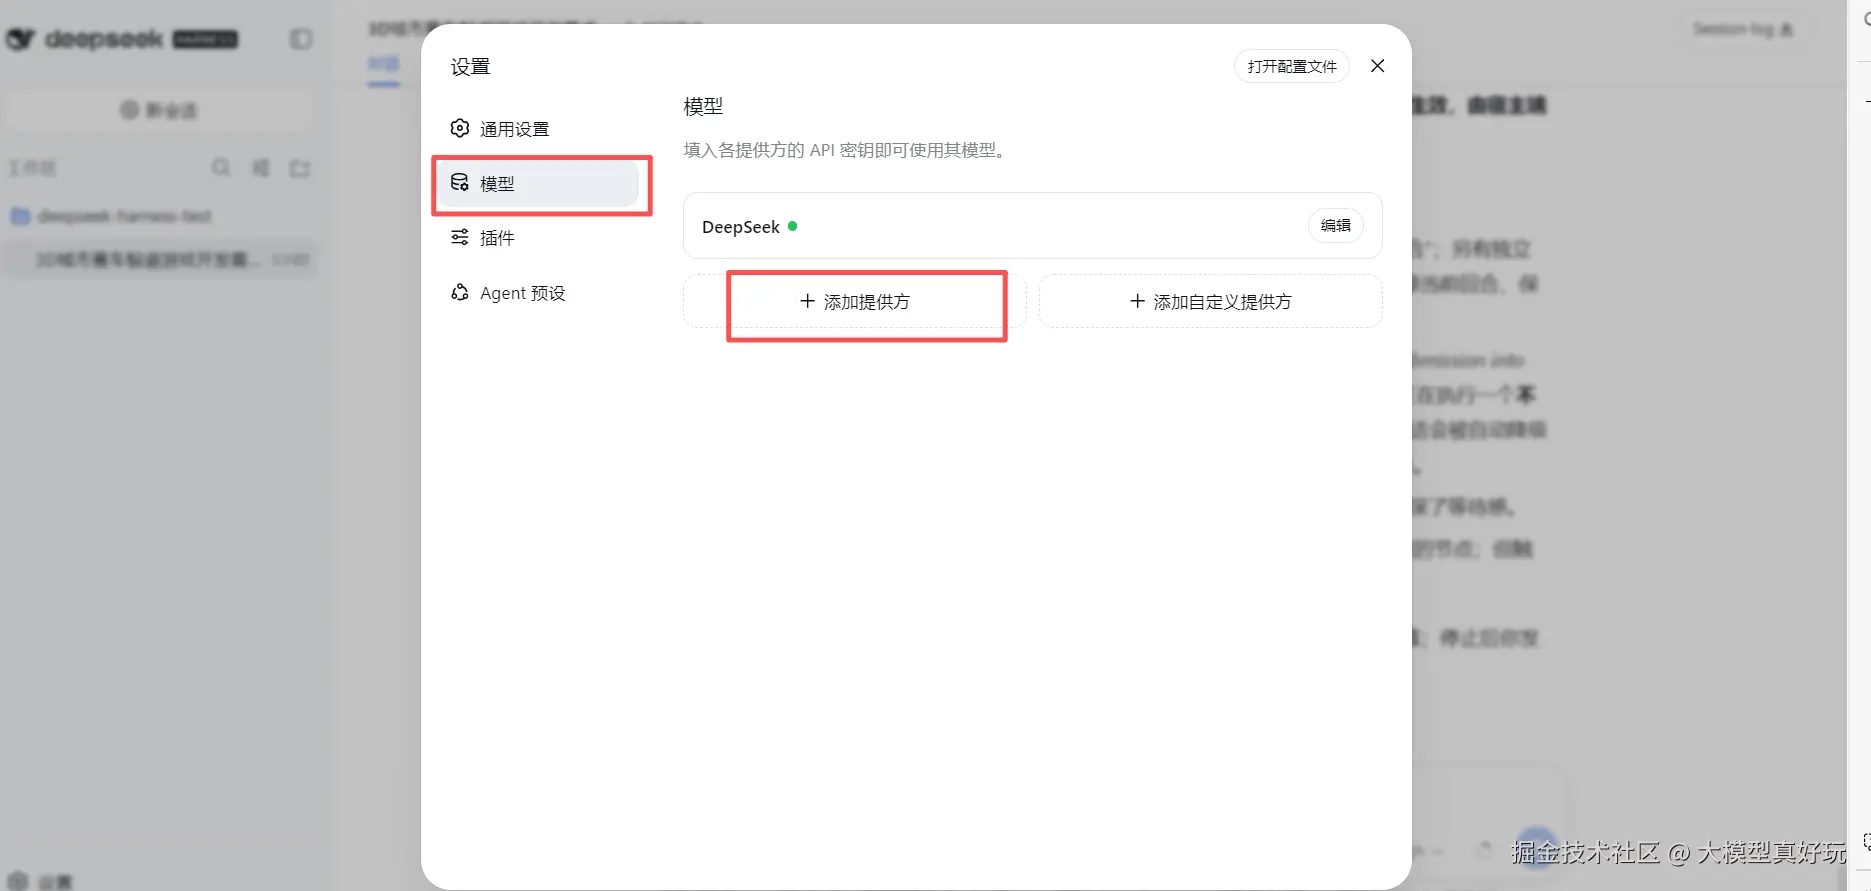Click the 添加提供方 button
1871x891 pixels.
tap(855, 301)
